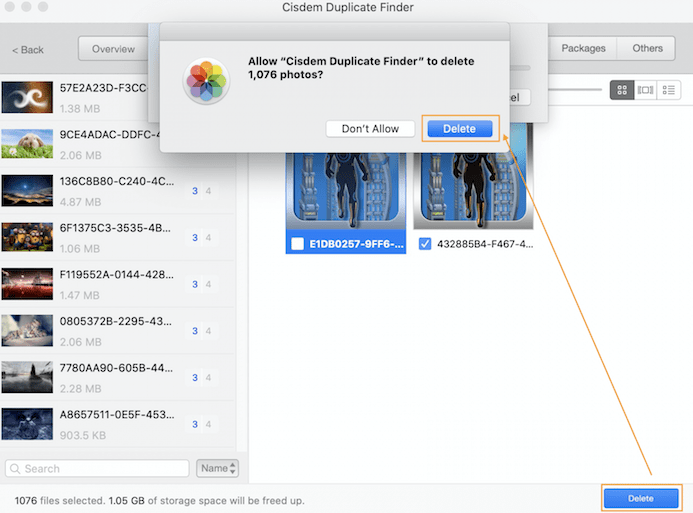
Task: Click the Photos app icon in dialog
Action: (x=207, y=82)
